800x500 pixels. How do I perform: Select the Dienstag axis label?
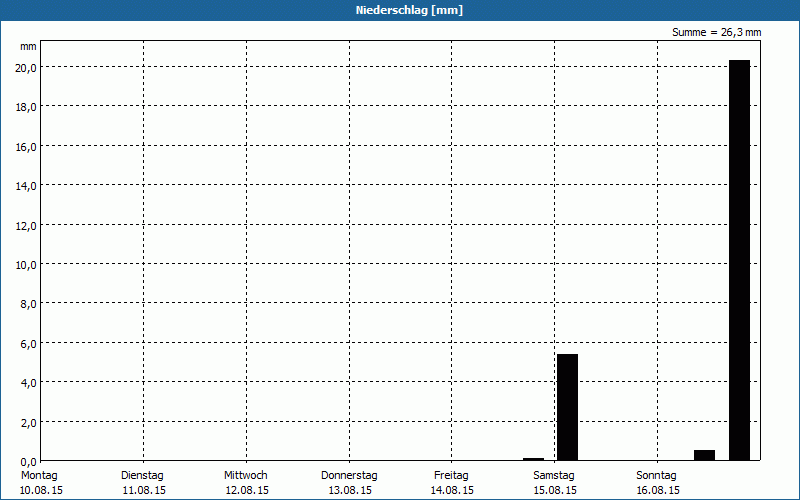point(142,476)
